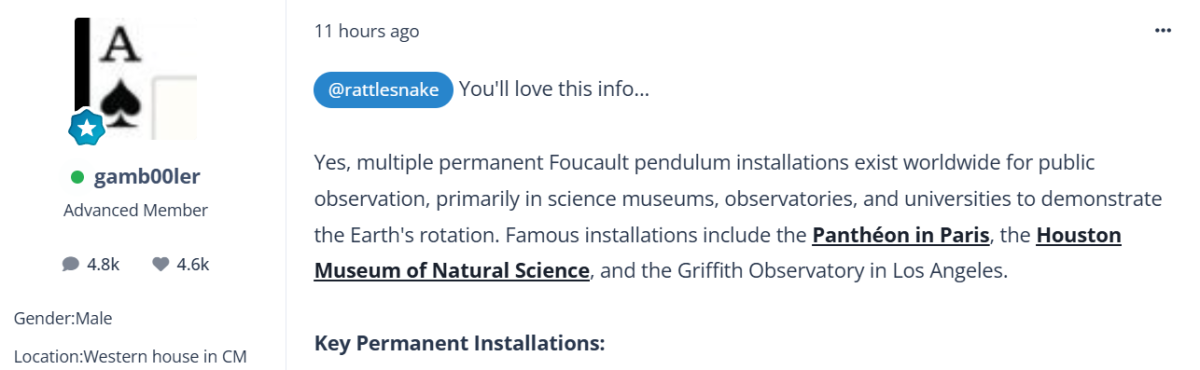Click the 11 hours ago timestamp

pos(367,31)
